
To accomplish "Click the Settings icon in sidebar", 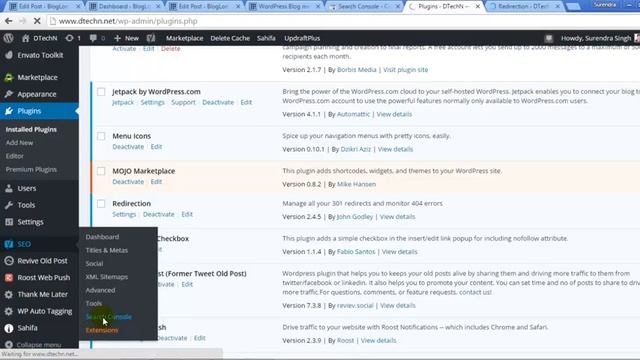I will point(9,222).
